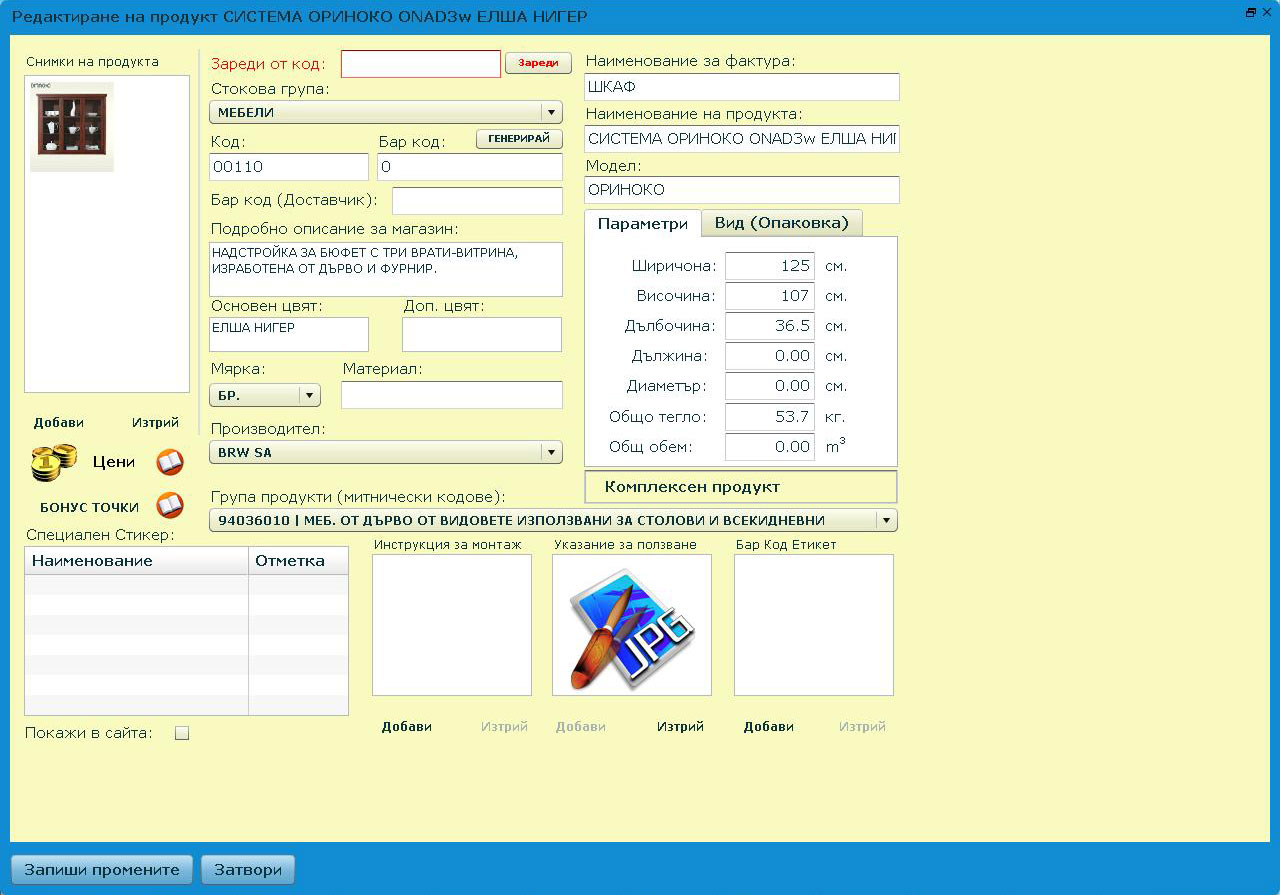Click the Дължина field
This screenshot has height=895, width=1280.
[770, 356]
